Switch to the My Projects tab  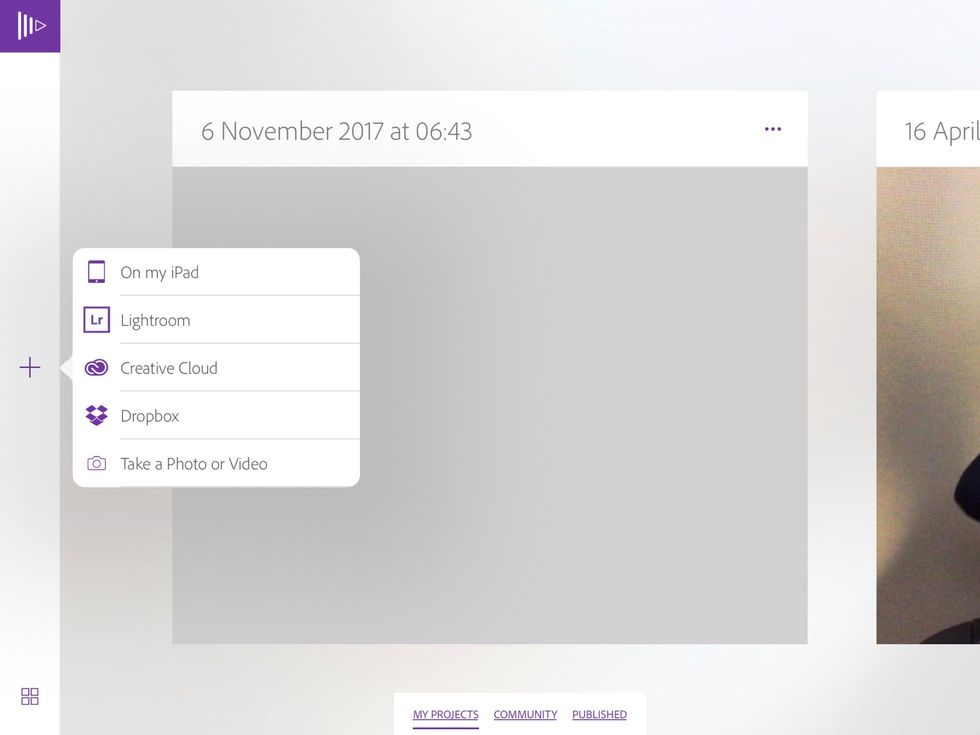pos(446,714)
